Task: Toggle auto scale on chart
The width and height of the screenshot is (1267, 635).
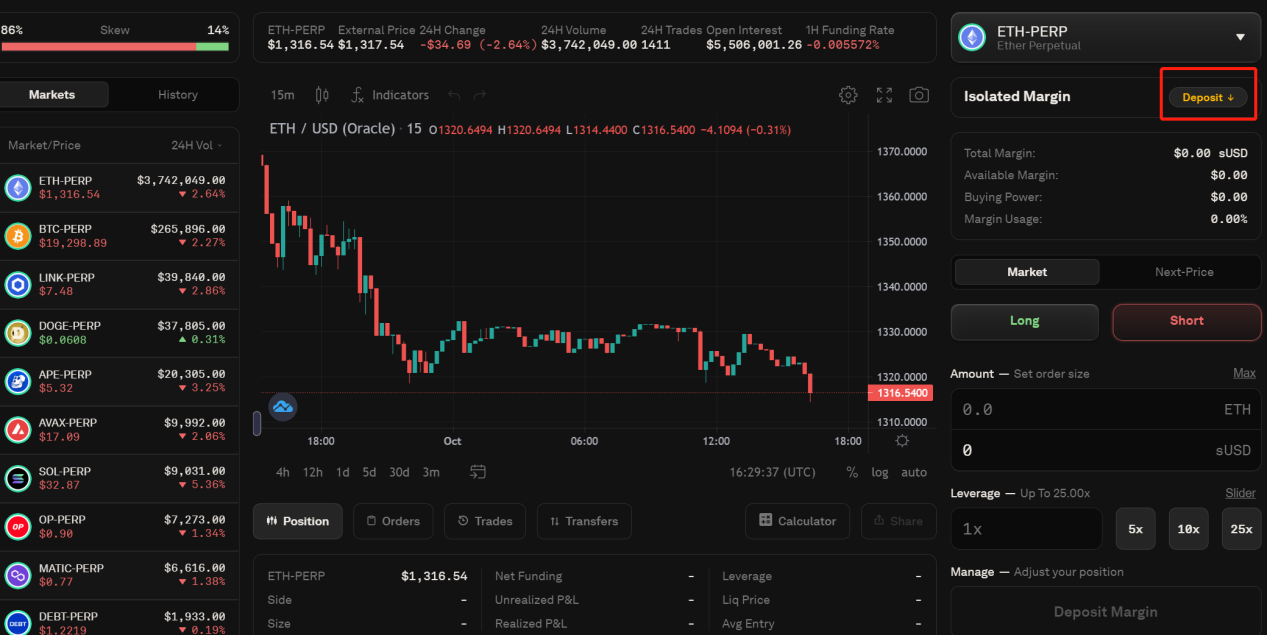Action: click(913, 472)
